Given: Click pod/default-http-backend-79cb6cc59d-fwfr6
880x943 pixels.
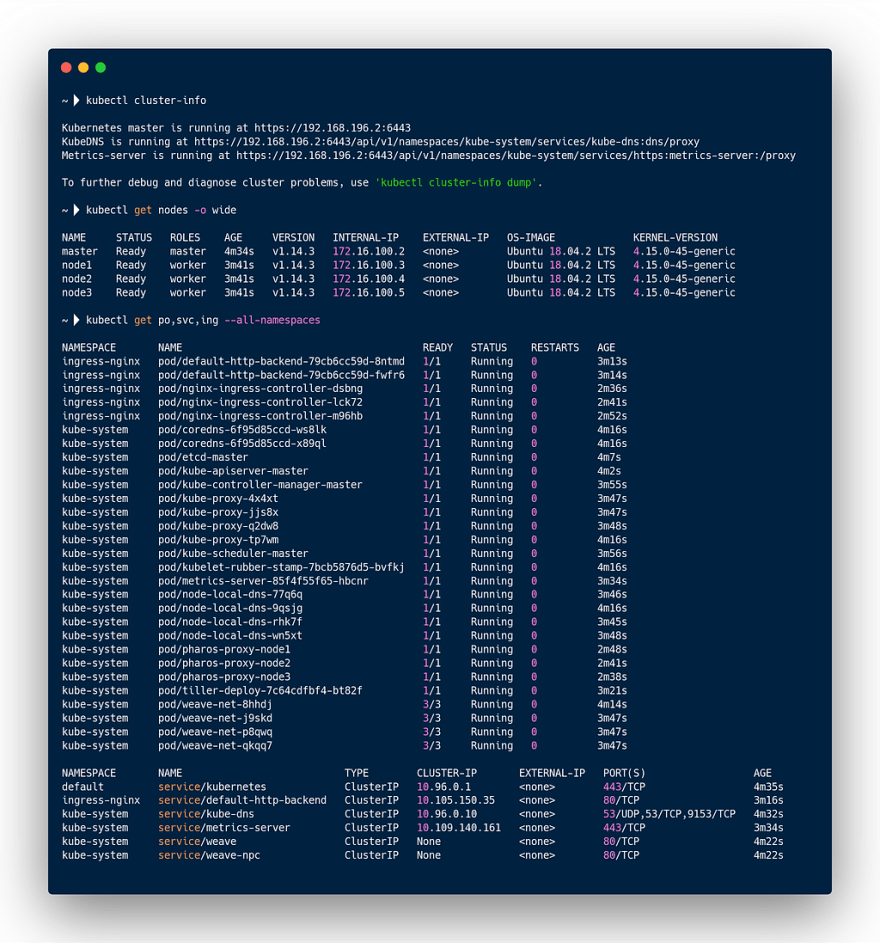Looking at the screenshot, I should [282, 375].
